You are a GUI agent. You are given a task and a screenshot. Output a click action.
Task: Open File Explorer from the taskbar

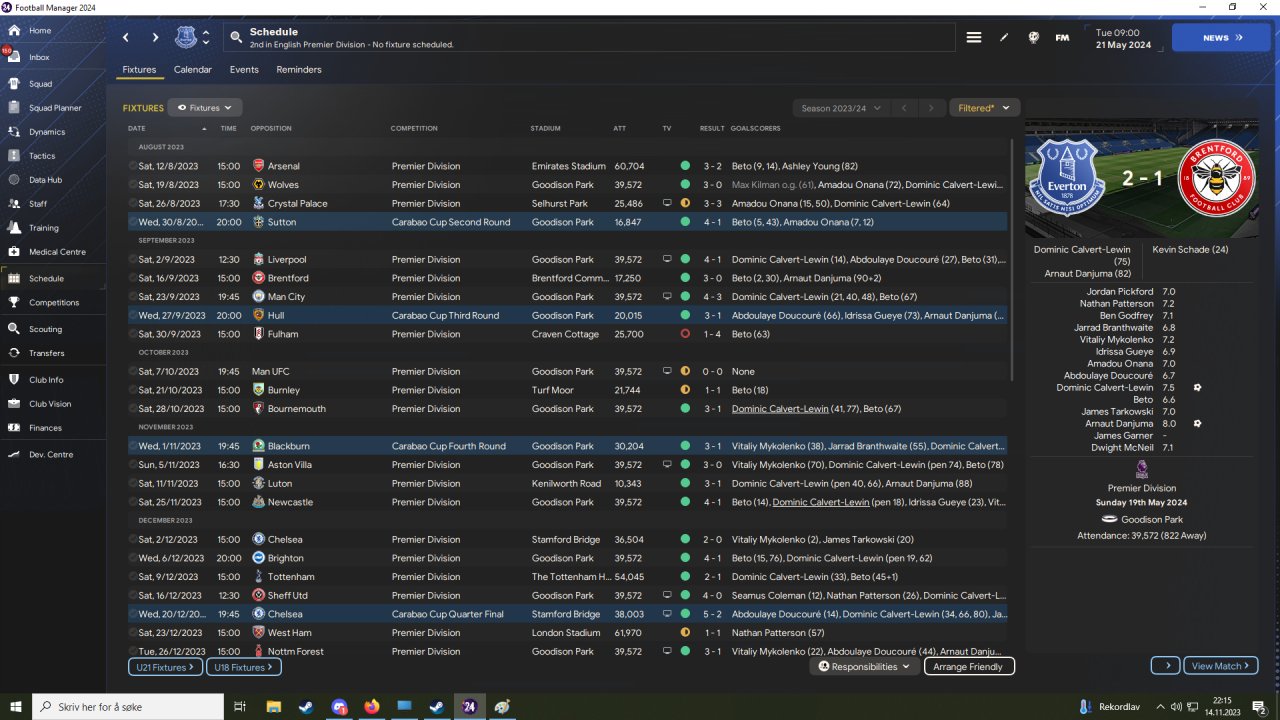coord(272,707)
